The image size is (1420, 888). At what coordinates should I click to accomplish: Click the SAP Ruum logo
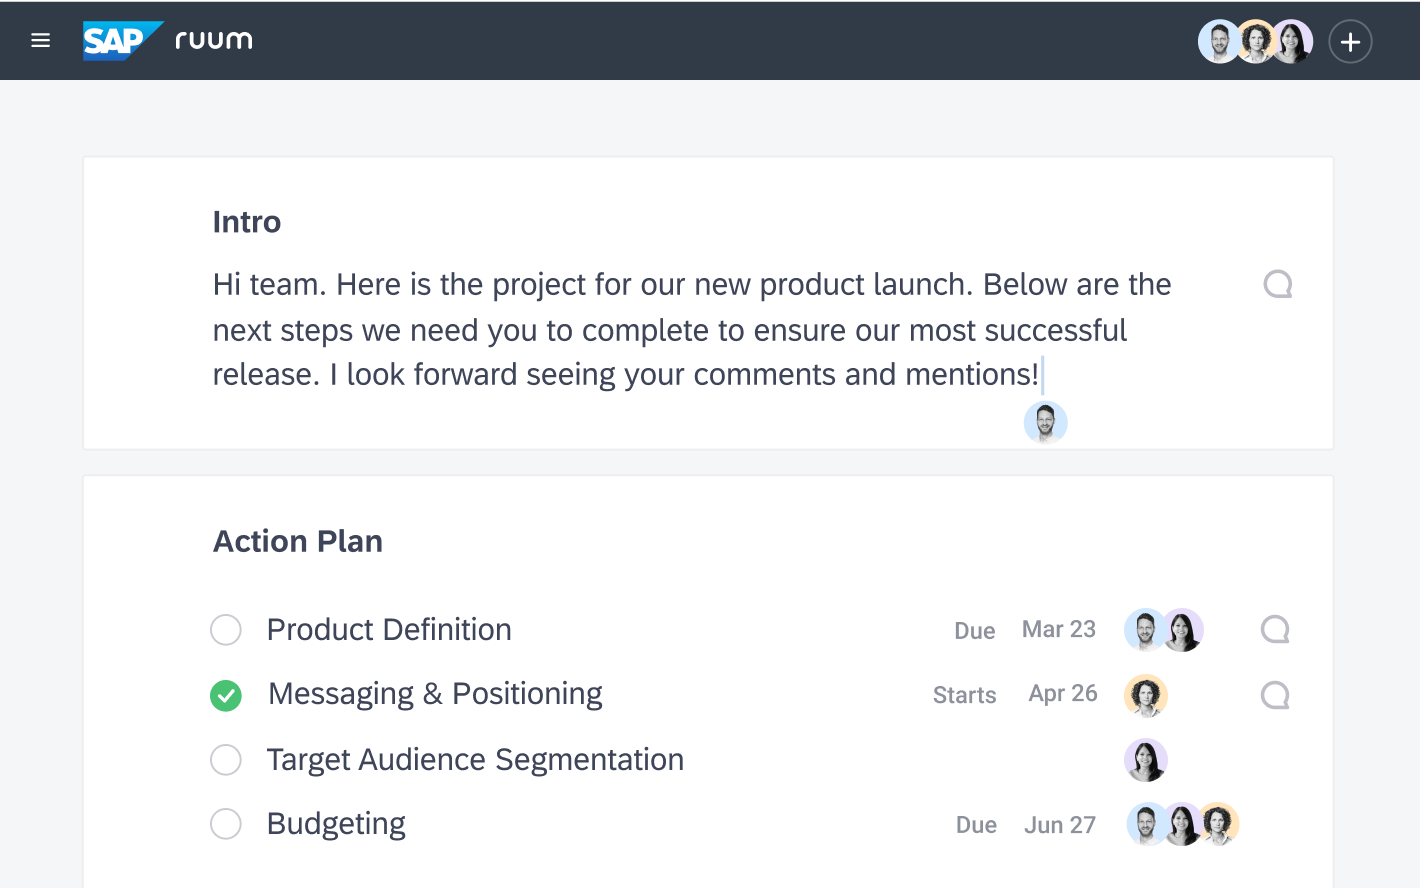[x=167, y=41]
